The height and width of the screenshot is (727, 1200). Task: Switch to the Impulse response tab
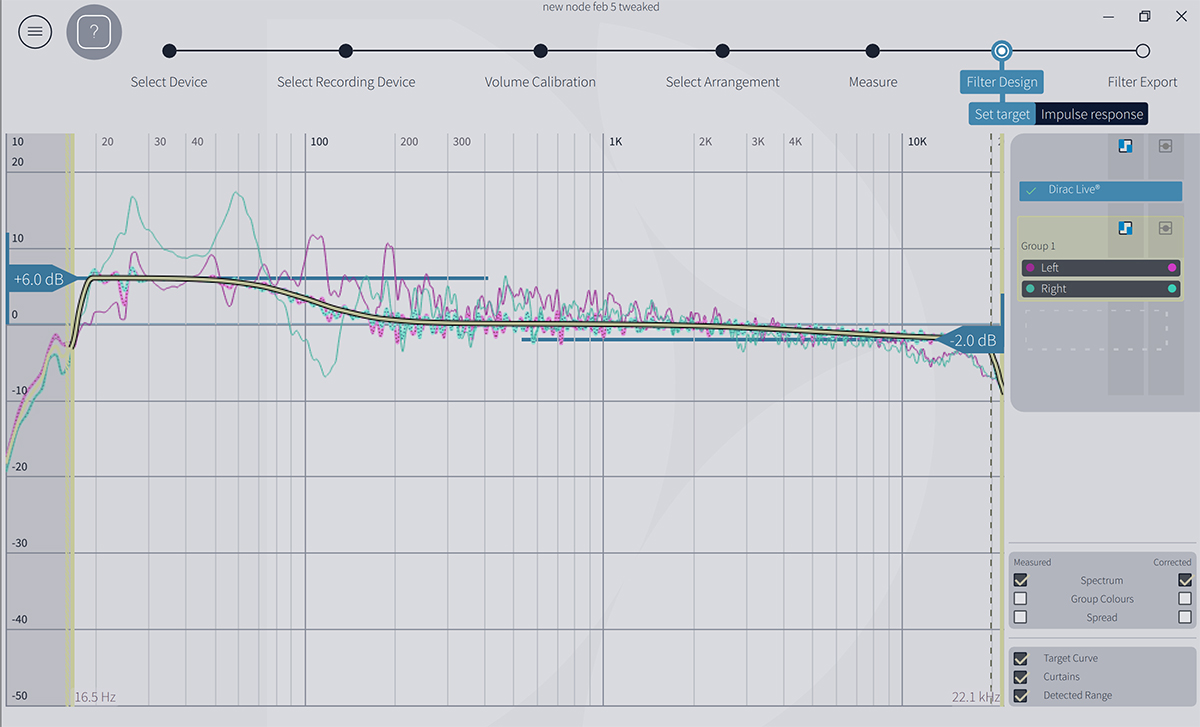coord(1091,114)
